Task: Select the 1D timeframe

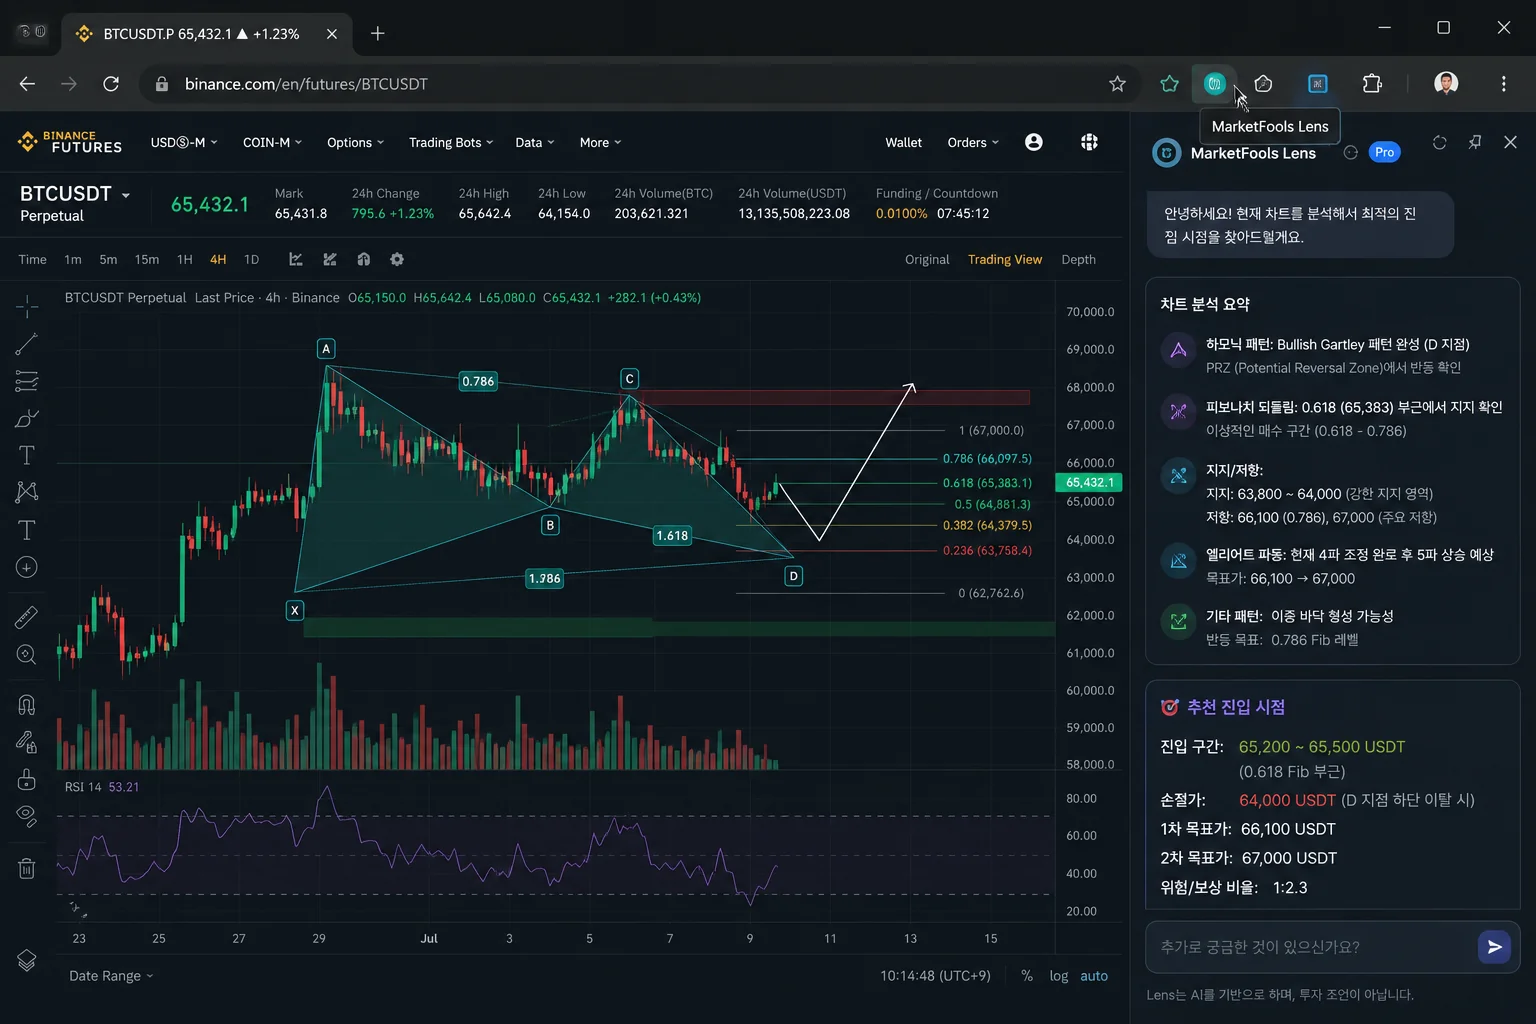Action: coord(252,259)
